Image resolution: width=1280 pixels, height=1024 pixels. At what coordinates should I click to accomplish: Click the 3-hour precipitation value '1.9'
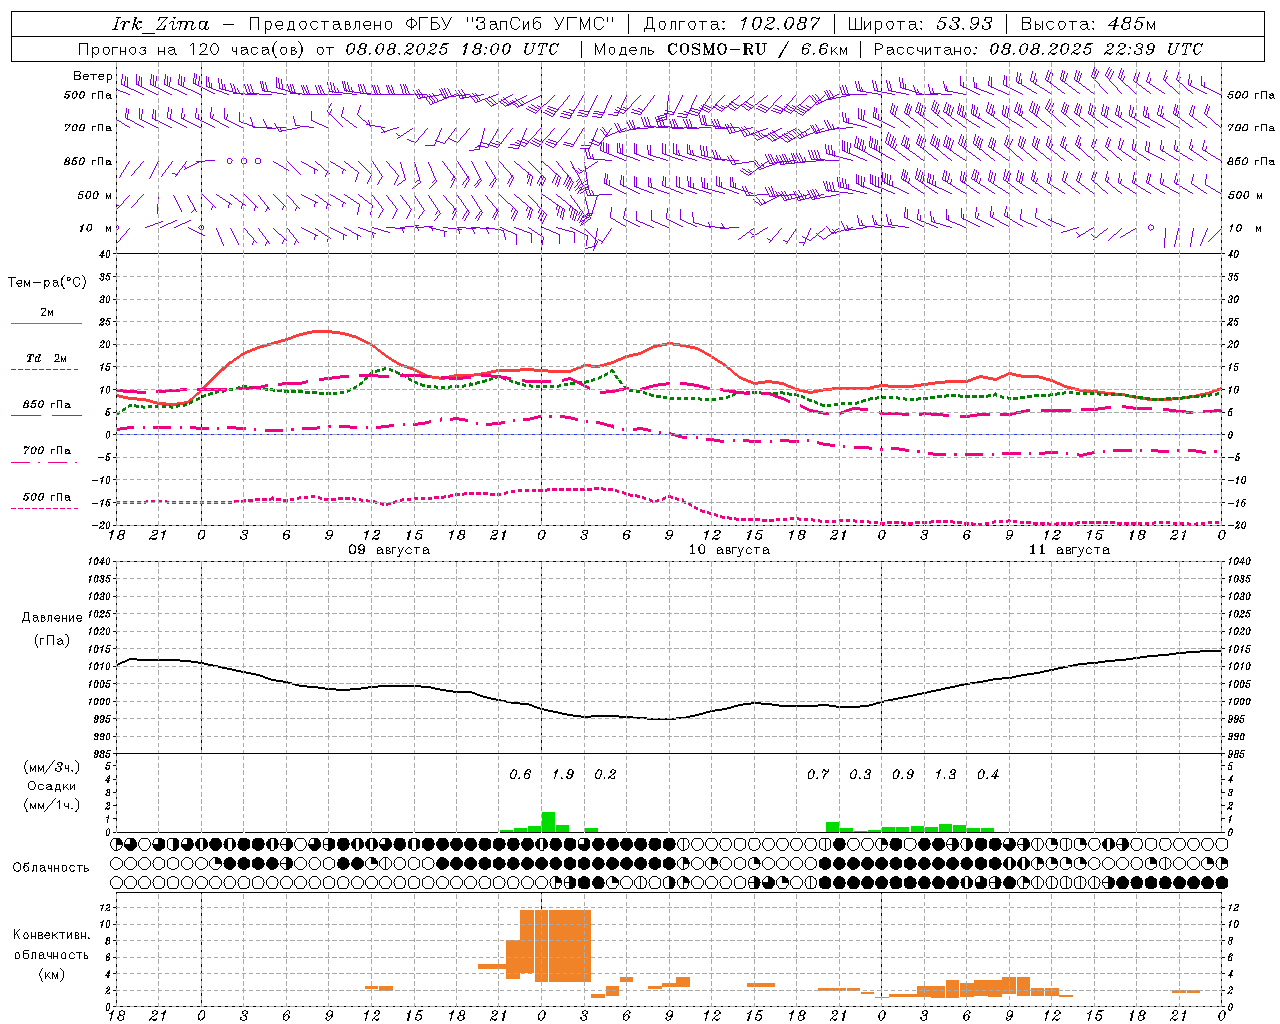(563, 774)
